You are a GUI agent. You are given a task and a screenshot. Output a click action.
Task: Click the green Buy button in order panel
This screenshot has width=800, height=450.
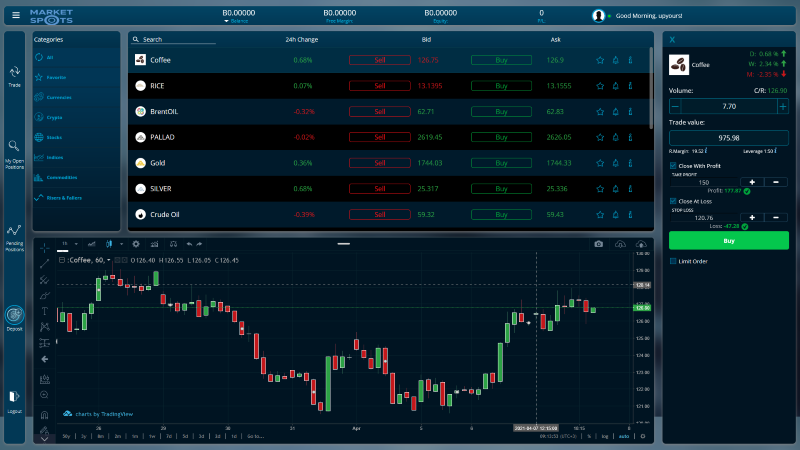(x=729, y=240)
